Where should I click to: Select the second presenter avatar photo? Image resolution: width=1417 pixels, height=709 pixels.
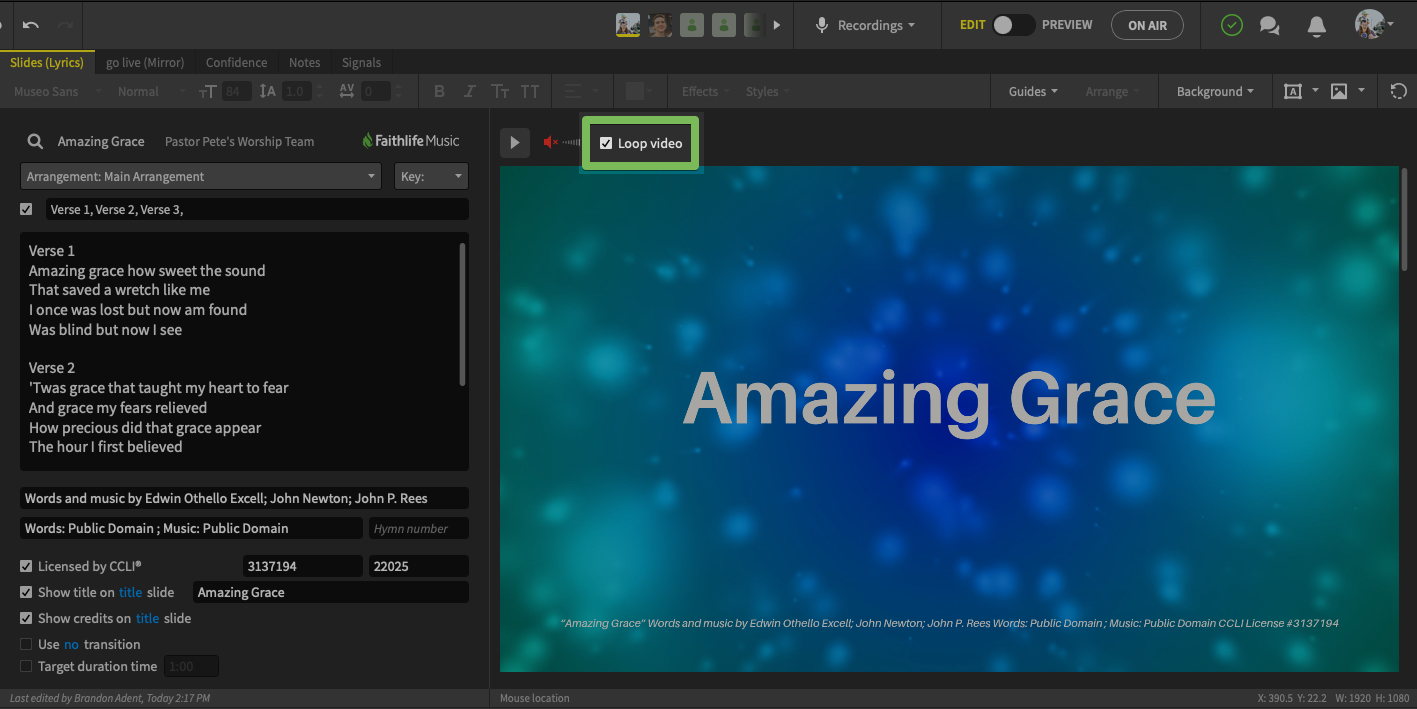point(660,25)
